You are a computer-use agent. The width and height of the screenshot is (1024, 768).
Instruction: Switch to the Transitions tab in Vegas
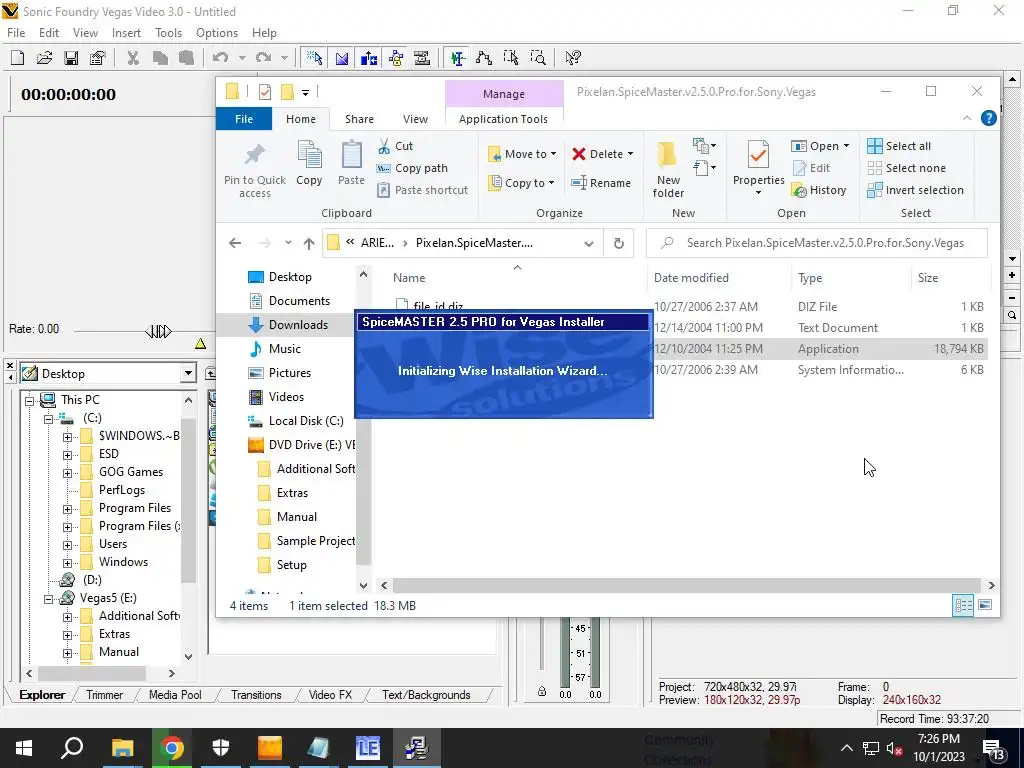point(256,695)
